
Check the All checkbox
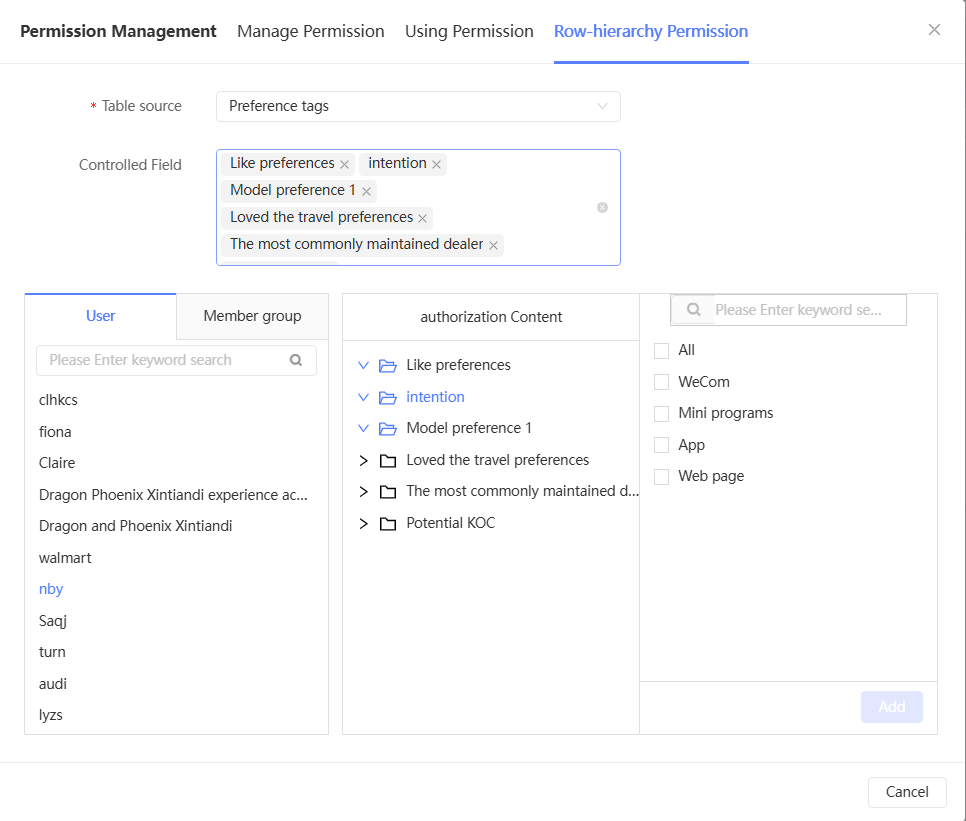click(661, 350)
